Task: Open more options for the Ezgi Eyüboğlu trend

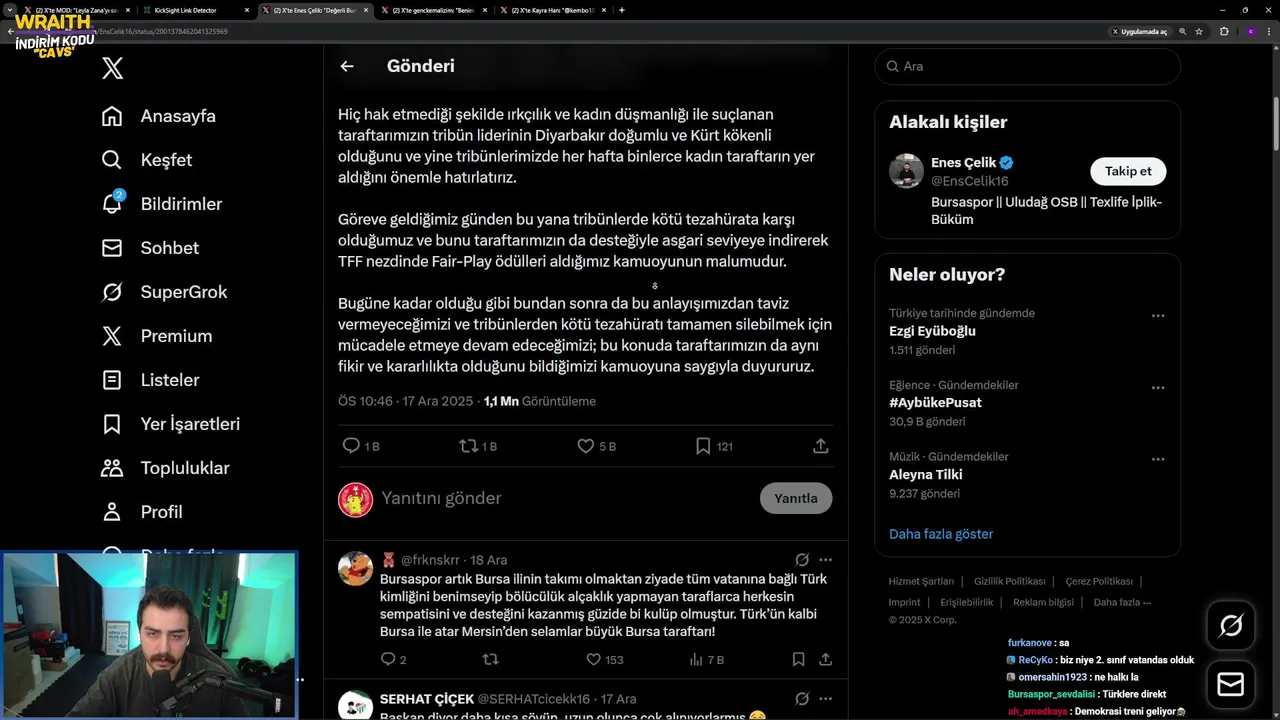Action: click(1158, 315)
